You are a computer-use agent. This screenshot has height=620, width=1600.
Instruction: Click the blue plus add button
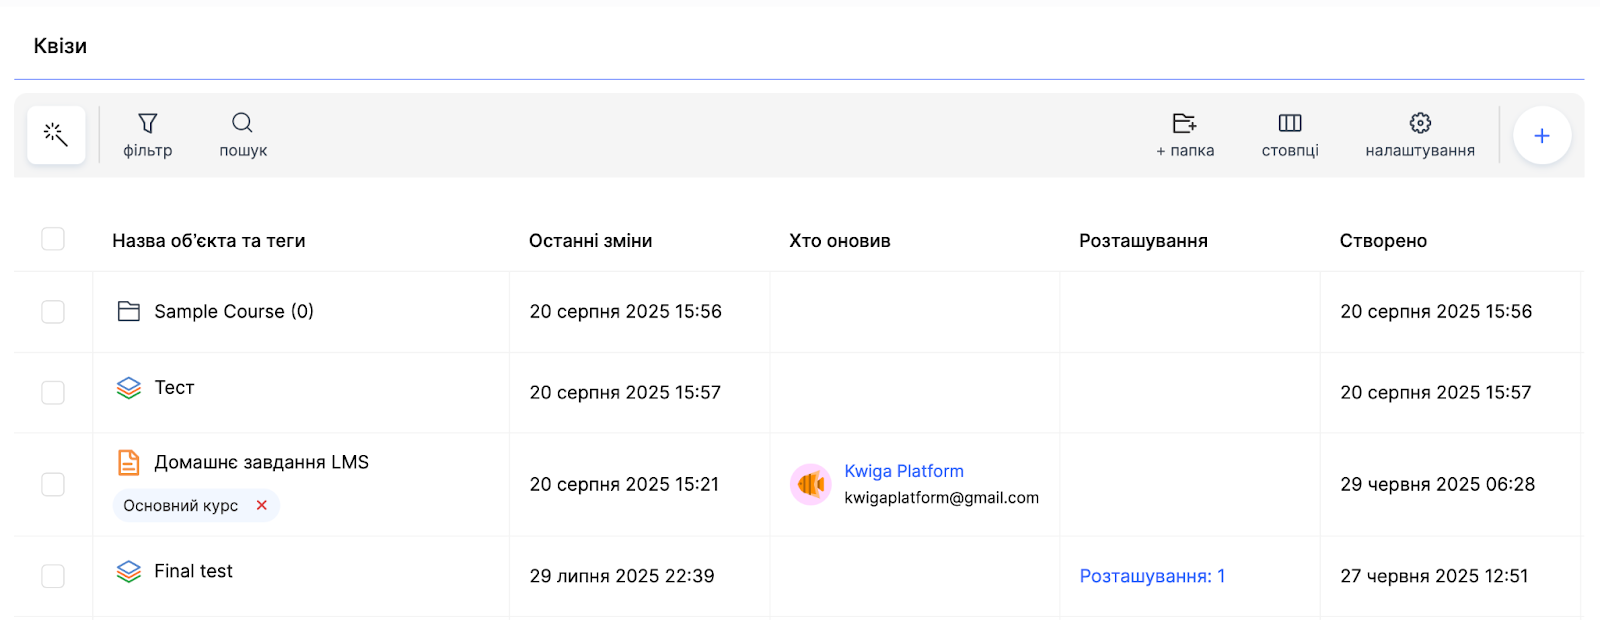point(1541,135)
